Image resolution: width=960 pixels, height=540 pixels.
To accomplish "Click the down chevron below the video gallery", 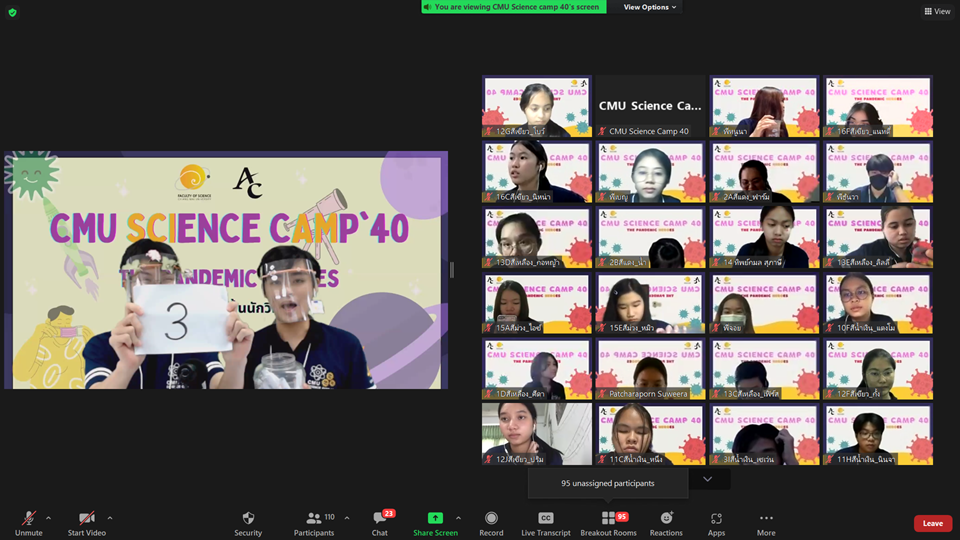I will [708, 480].
